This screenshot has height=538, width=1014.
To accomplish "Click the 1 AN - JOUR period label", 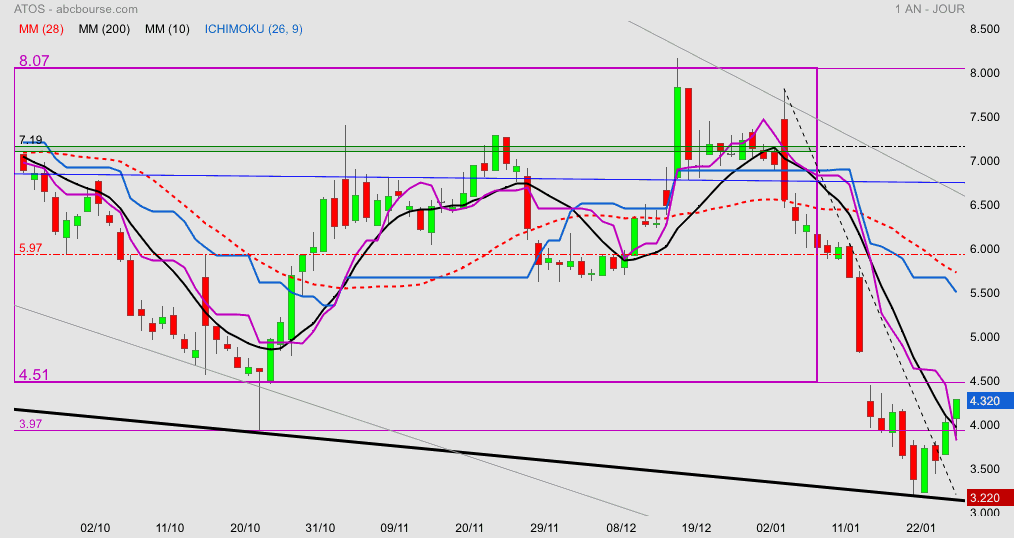I will coord(930,9).
